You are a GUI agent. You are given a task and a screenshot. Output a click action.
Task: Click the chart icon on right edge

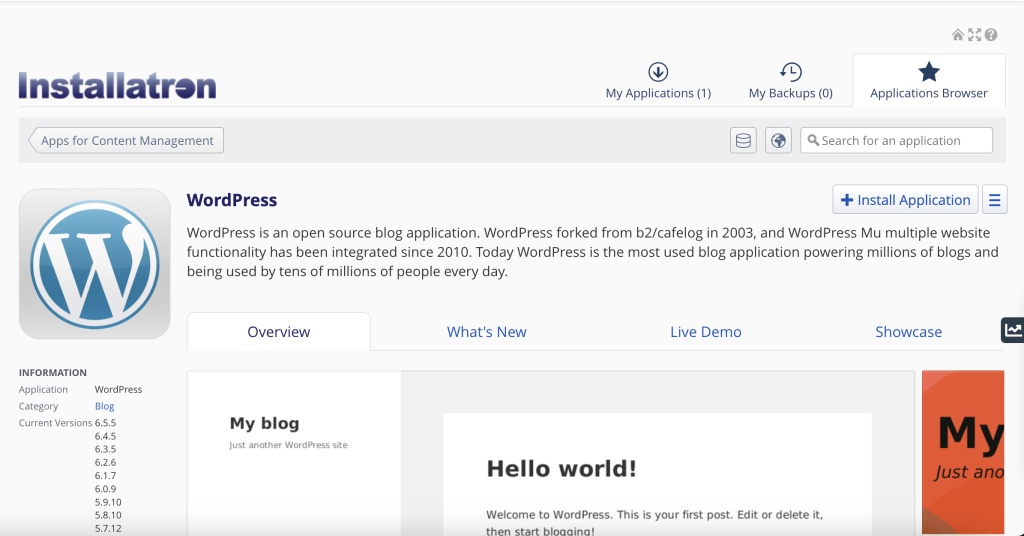tap(1013, 330)
